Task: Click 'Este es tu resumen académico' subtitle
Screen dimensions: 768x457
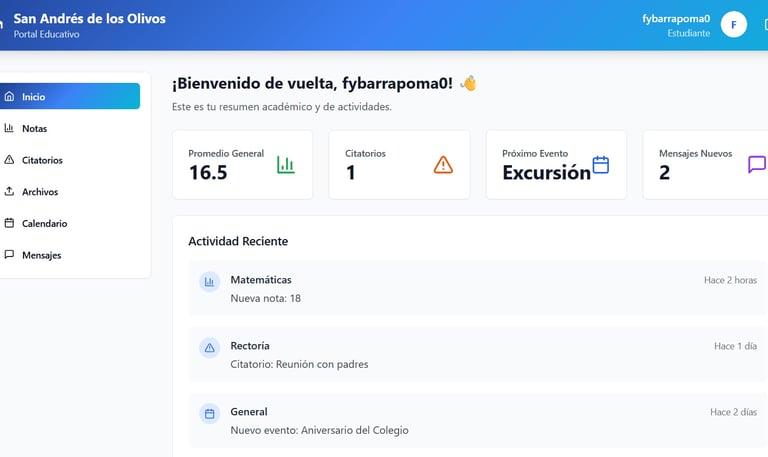Action: (282, 107)
